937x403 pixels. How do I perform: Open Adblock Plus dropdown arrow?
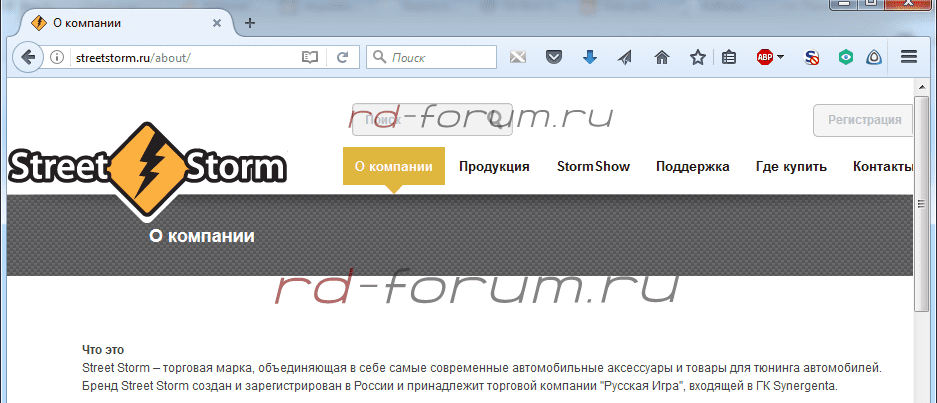(x=780, y=57)
